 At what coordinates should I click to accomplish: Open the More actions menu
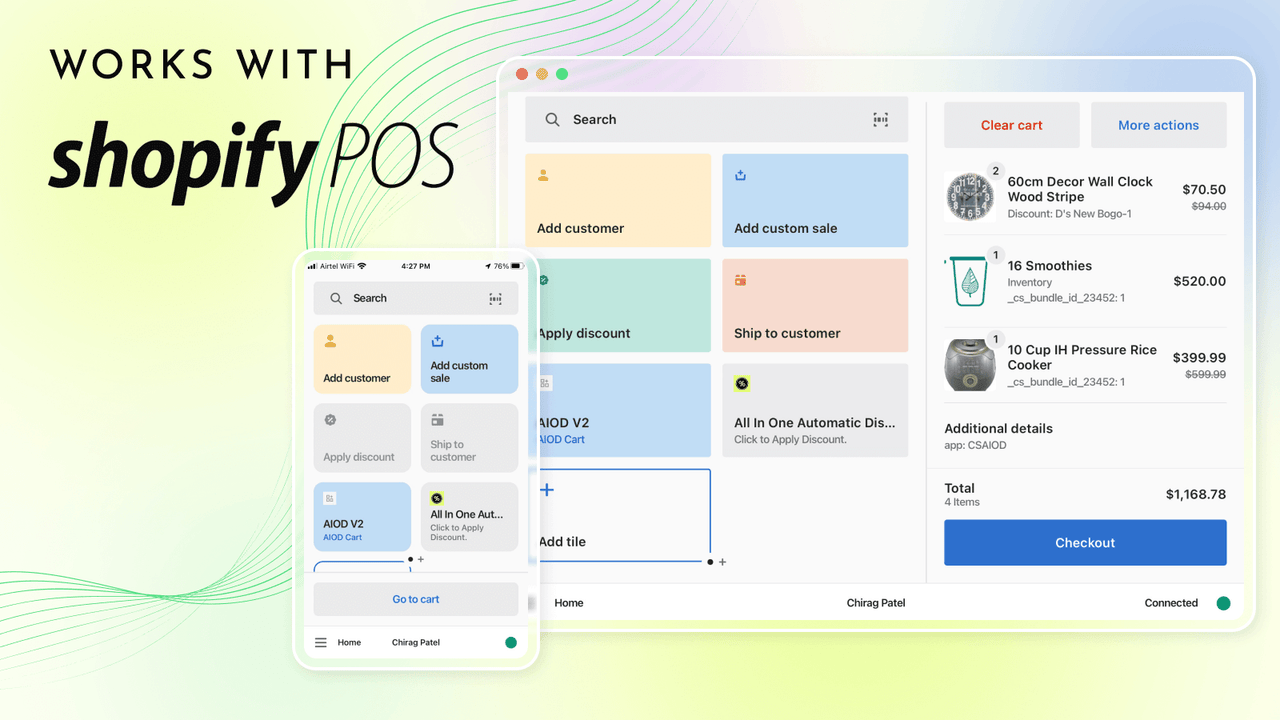coord(1158,124)
